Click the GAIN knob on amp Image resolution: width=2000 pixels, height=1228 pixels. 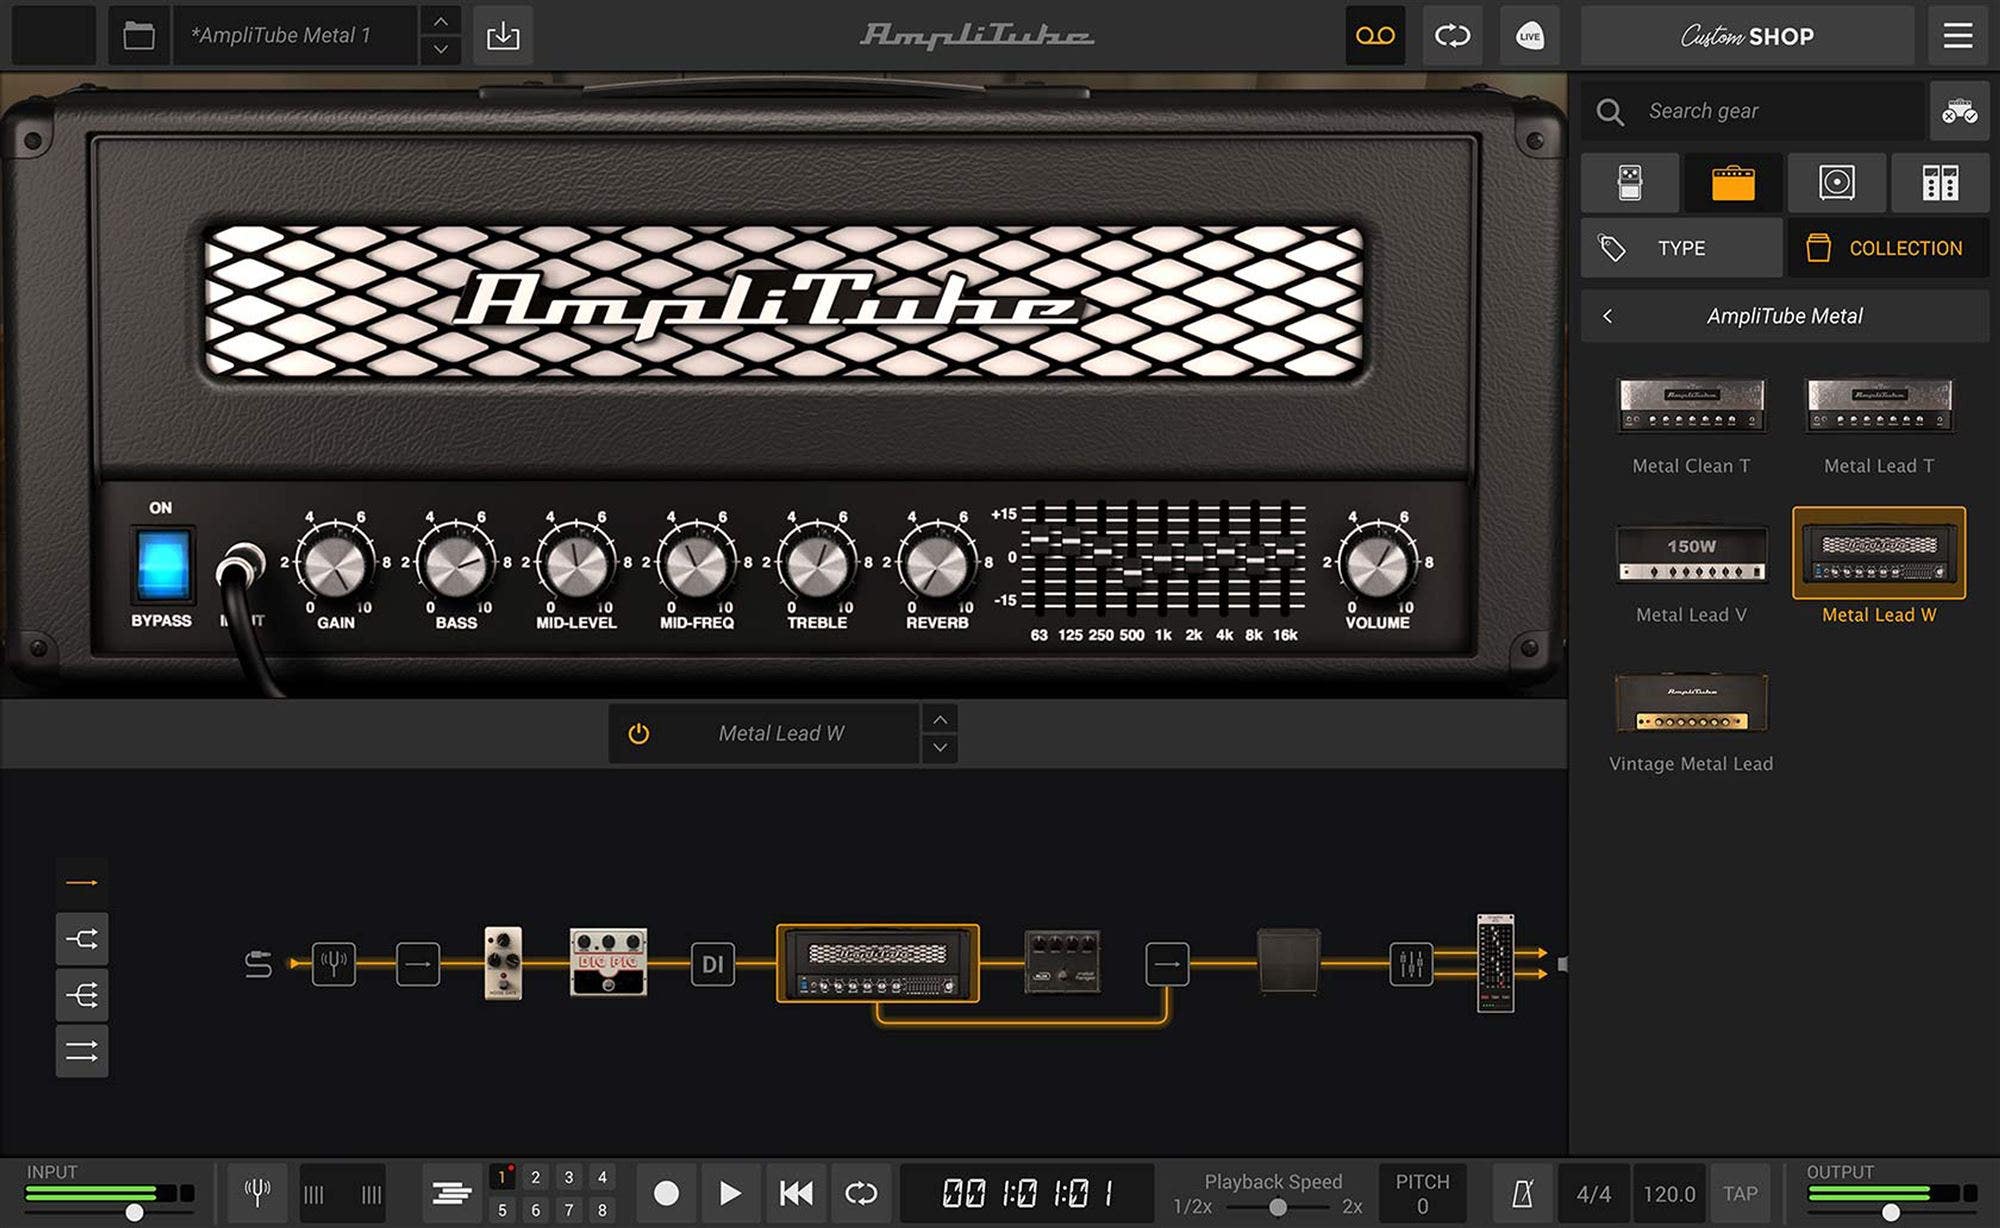[335, 565]
